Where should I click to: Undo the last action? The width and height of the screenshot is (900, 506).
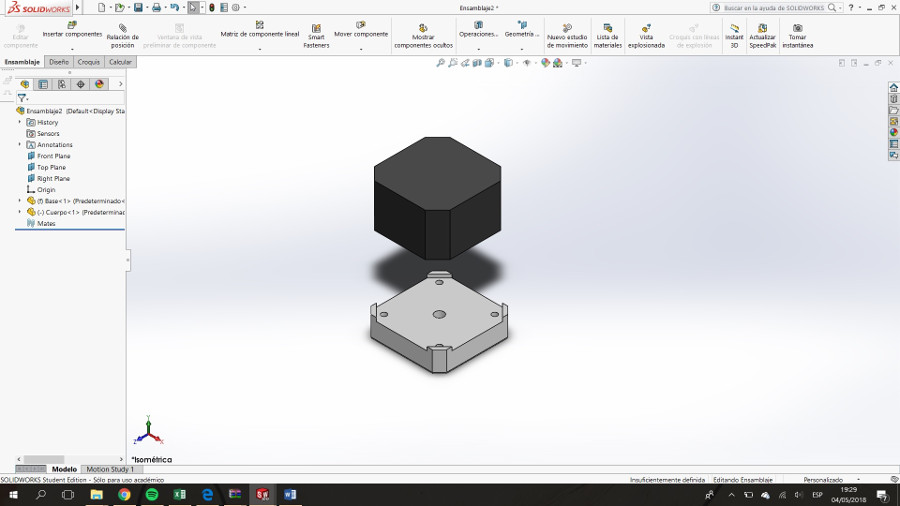[x=174, y=7]
